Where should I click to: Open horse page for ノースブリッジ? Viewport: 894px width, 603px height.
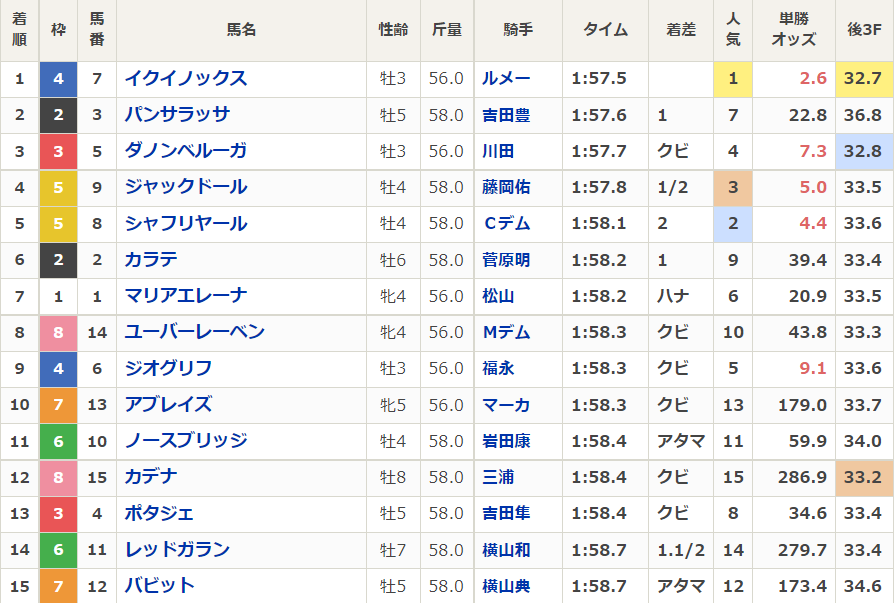[x=186, y=441]
